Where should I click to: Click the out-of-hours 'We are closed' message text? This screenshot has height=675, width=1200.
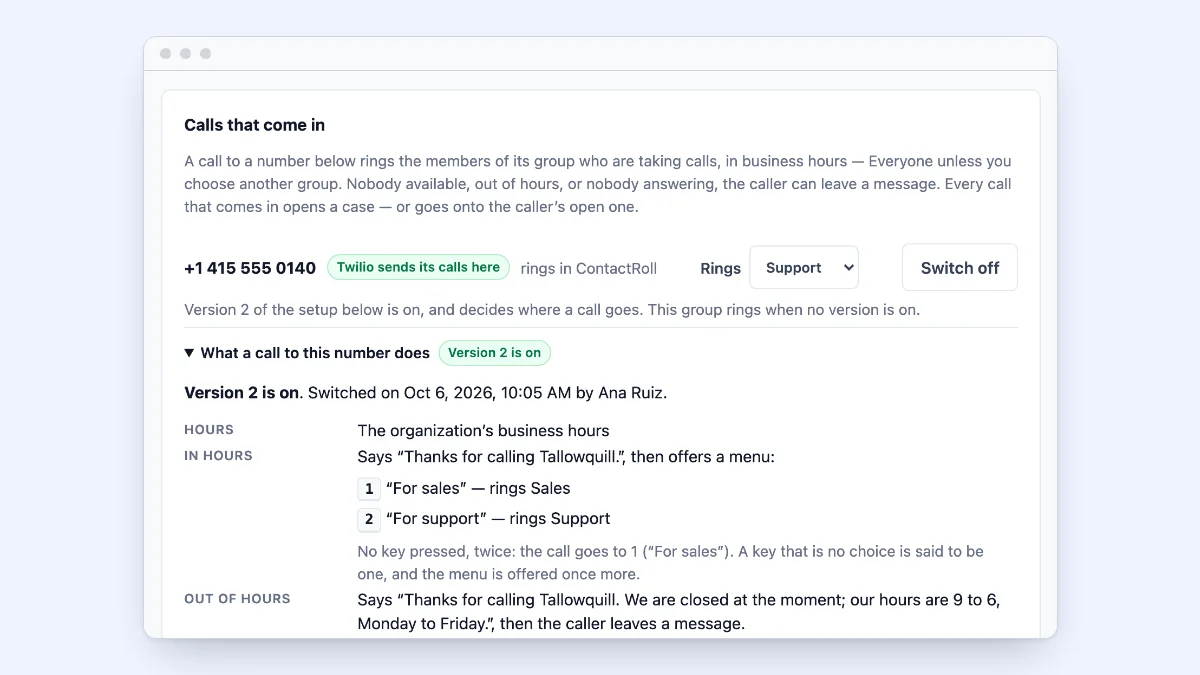coord(679,612)
